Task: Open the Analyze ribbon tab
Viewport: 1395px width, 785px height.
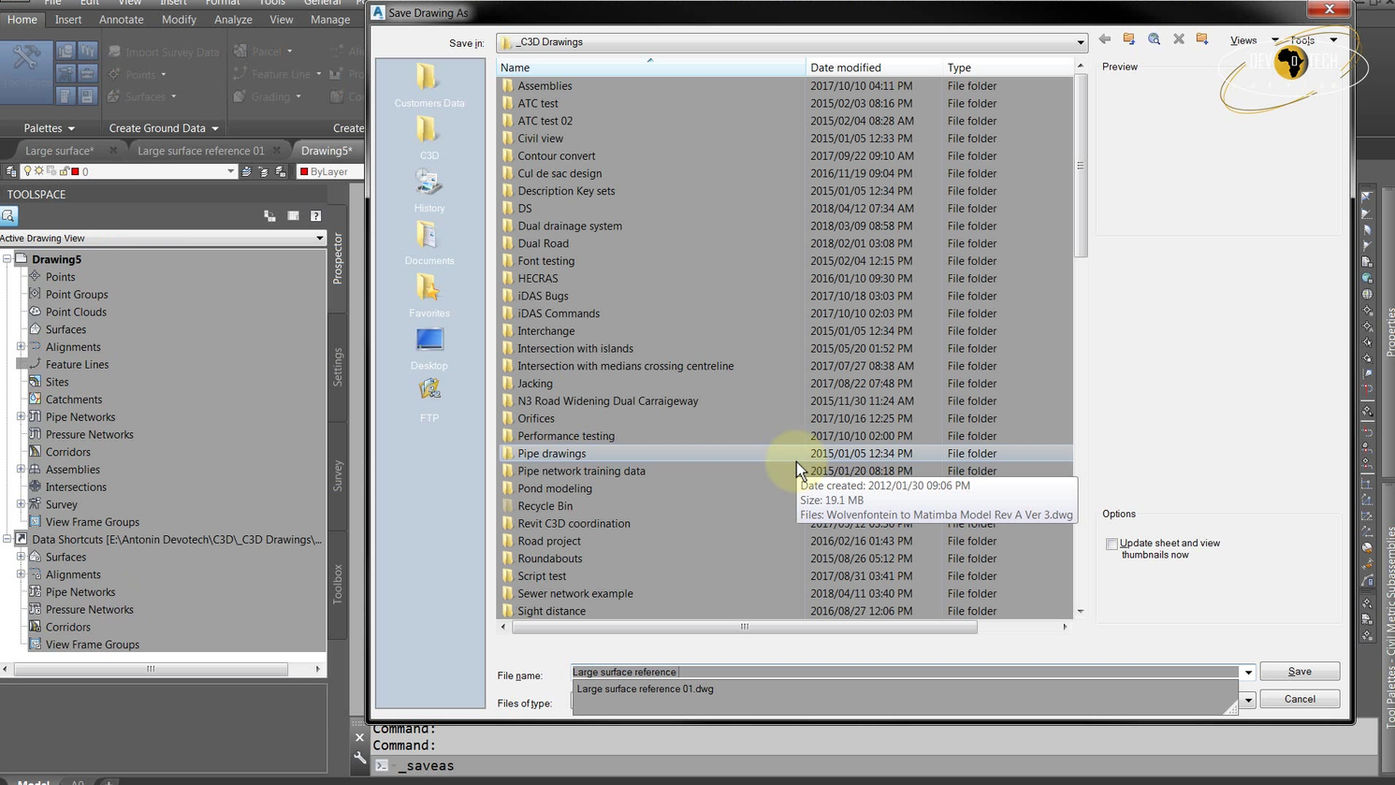Action: 233,19
